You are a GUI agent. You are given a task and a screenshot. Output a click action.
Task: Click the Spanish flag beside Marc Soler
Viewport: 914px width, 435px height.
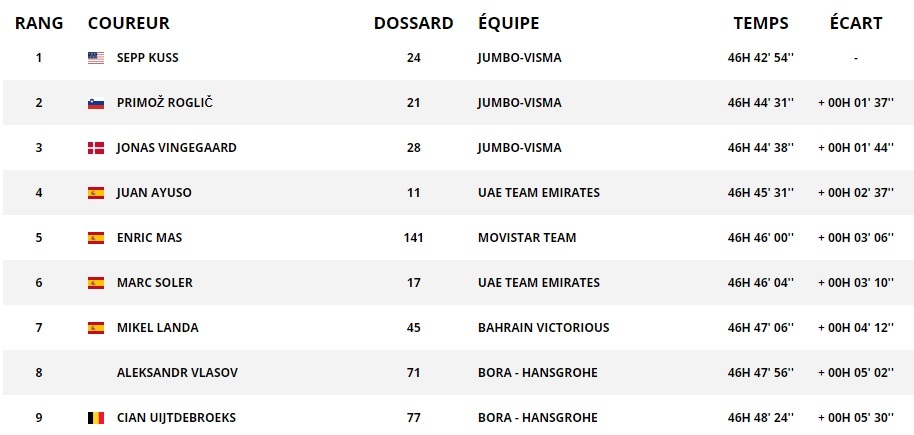click(96, 283)
